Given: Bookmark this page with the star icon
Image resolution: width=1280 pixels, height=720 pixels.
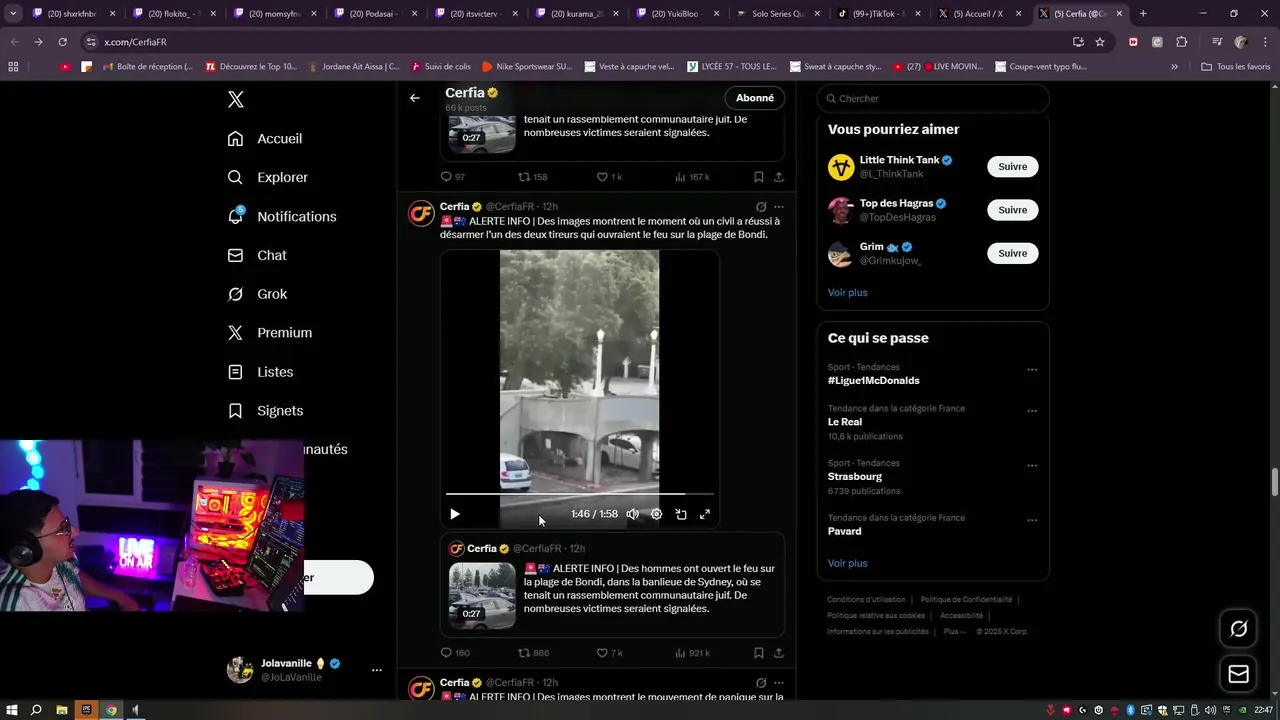Looking at the screenshot, I should coord(1100,42).
